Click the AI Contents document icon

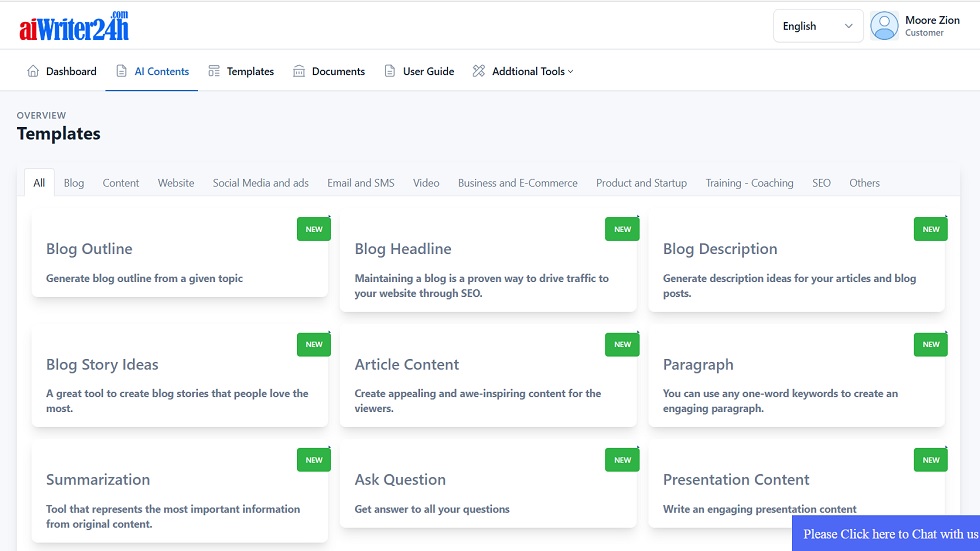click(122, 71)
